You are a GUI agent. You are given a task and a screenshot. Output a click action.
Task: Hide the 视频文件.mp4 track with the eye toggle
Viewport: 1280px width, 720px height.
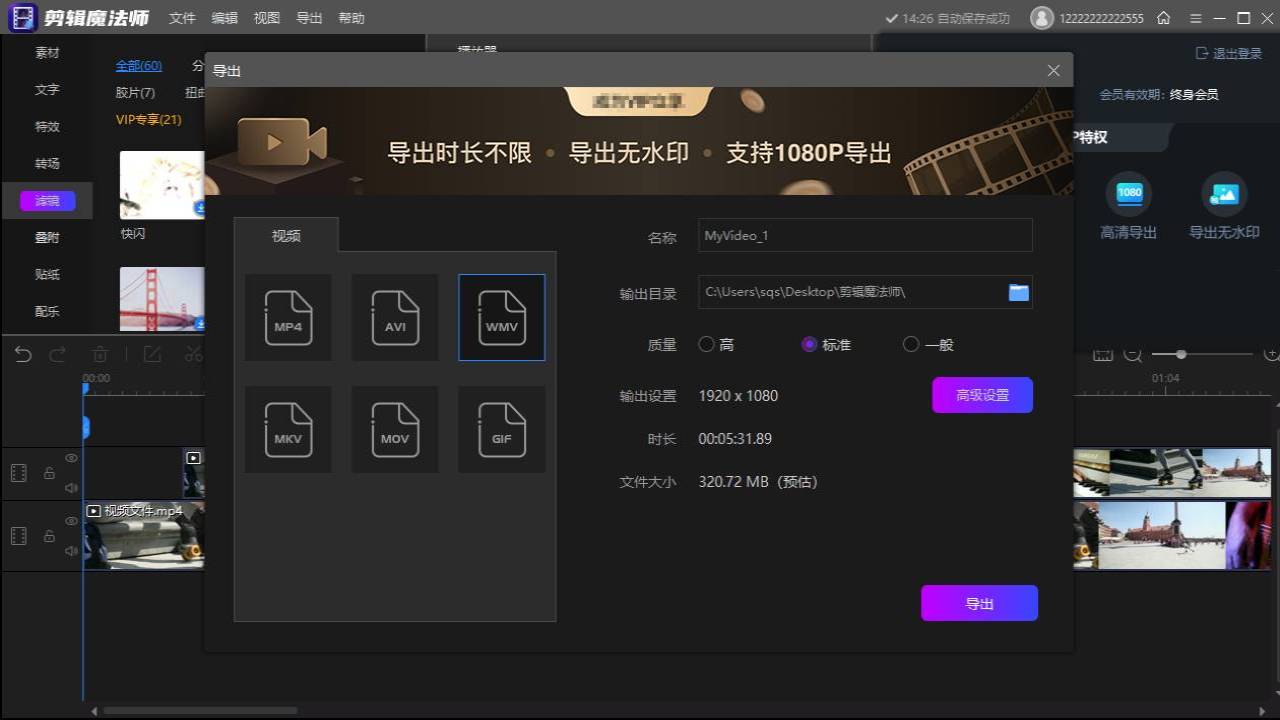[71, 521]
